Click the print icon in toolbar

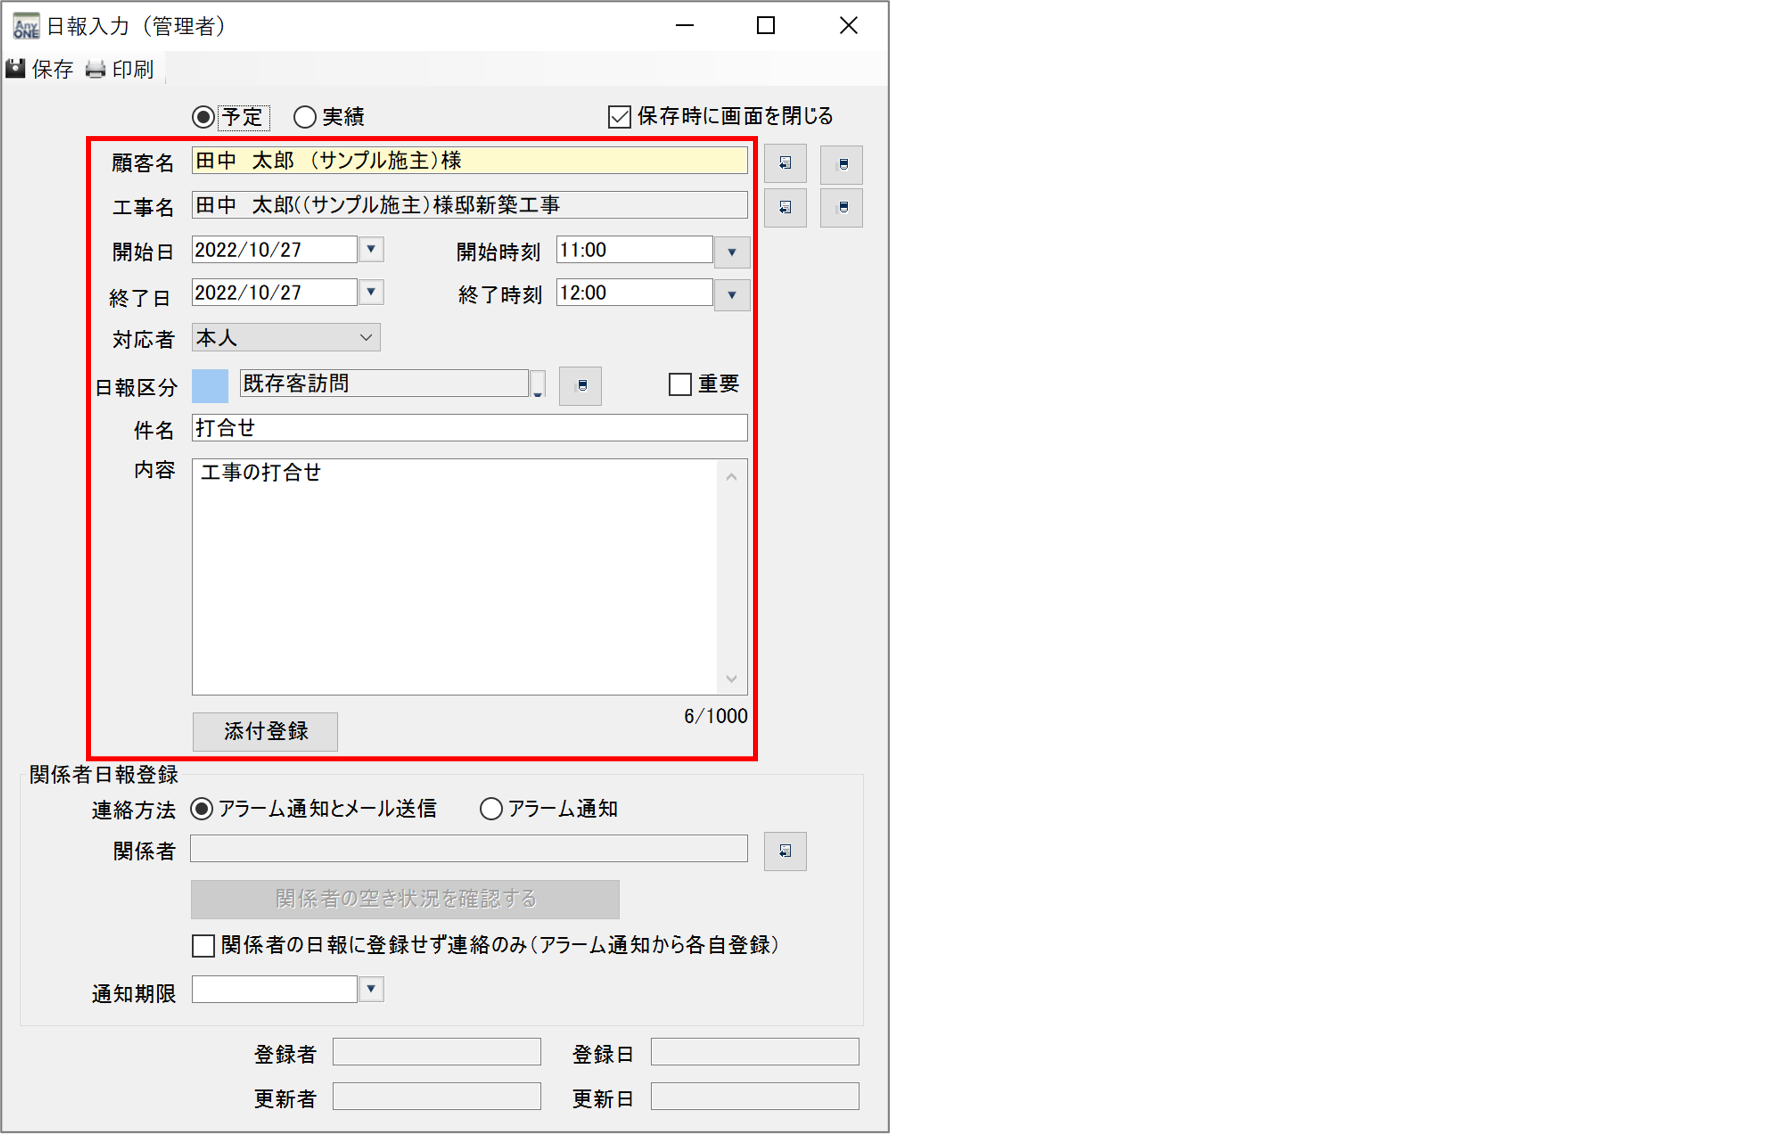[96, 69]
